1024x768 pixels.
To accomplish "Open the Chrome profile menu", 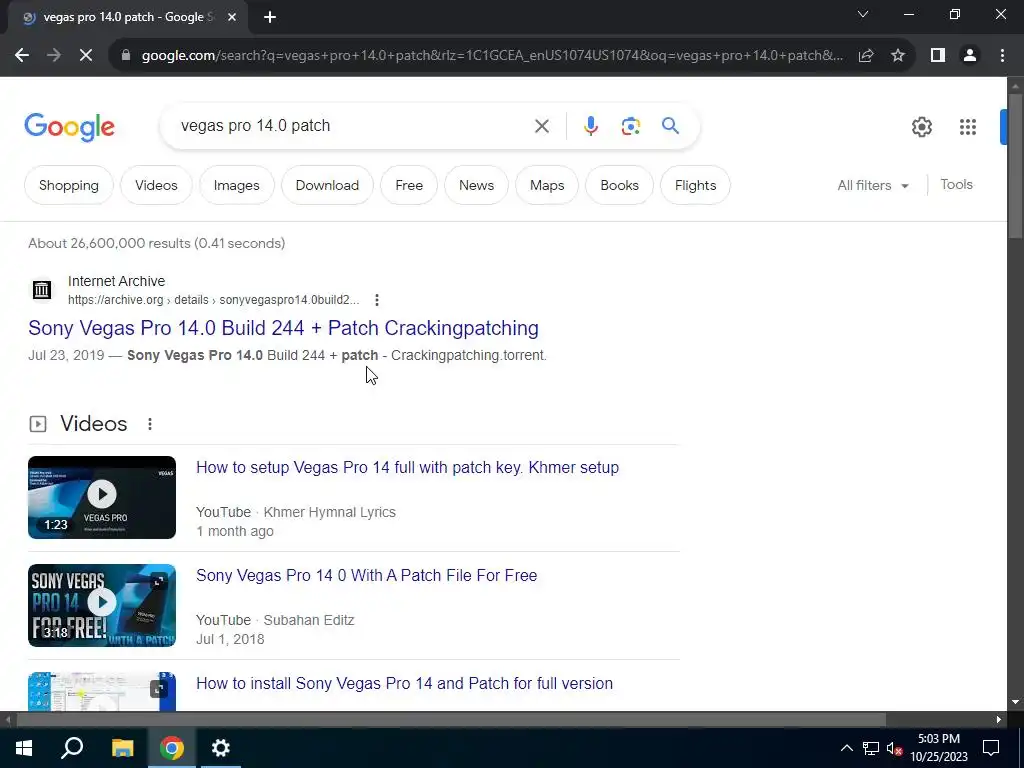I will pyautogui.click(x=970, y=56).
